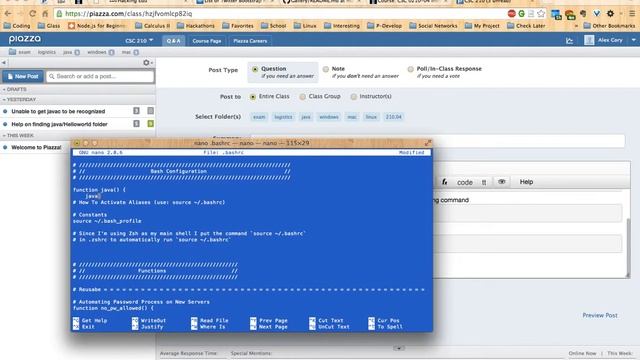Open the Node.js for Beginners bookmark
640x360 pixels.
pyautogui.click(x=98, y=26)
